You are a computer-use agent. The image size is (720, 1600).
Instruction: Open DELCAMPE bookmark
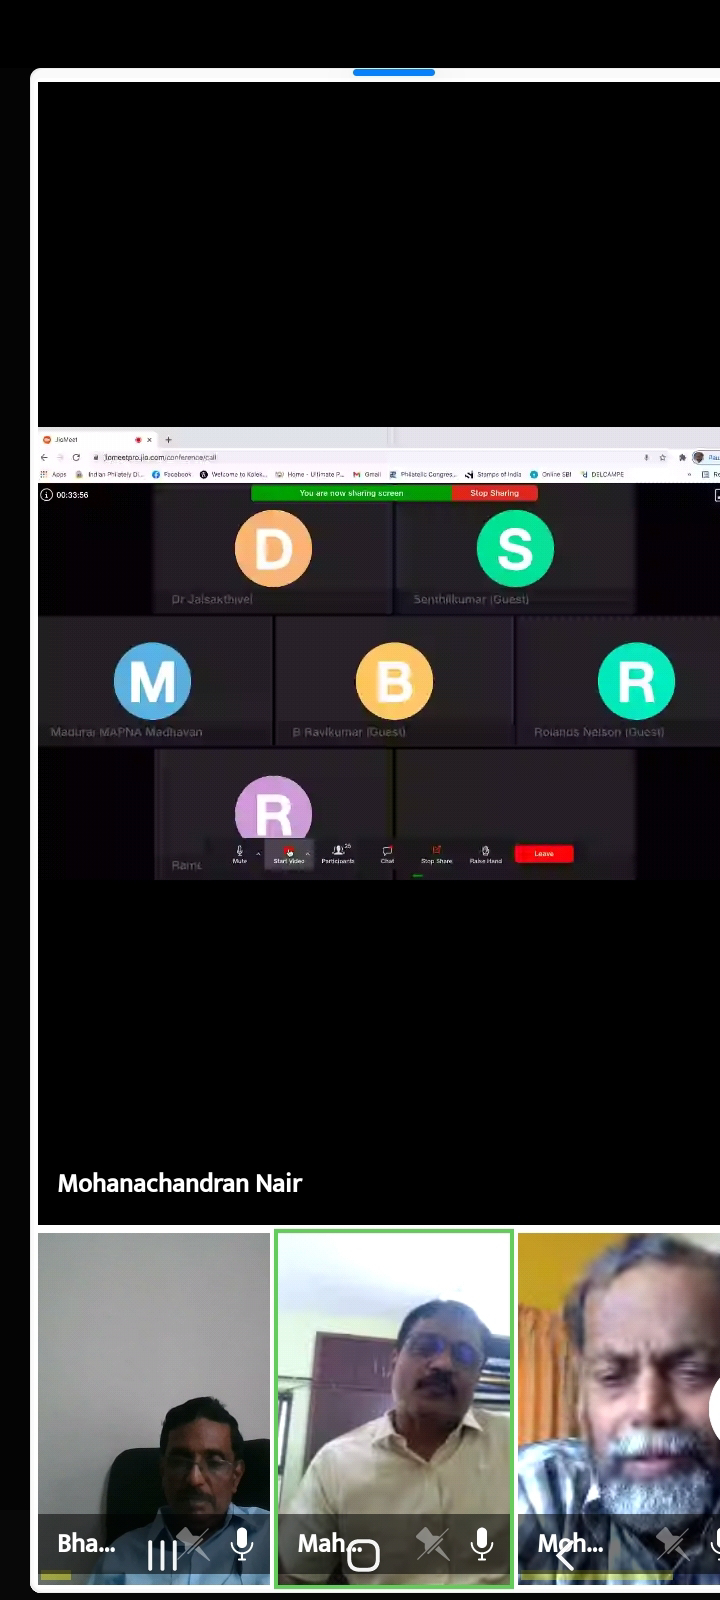point(602,474)
